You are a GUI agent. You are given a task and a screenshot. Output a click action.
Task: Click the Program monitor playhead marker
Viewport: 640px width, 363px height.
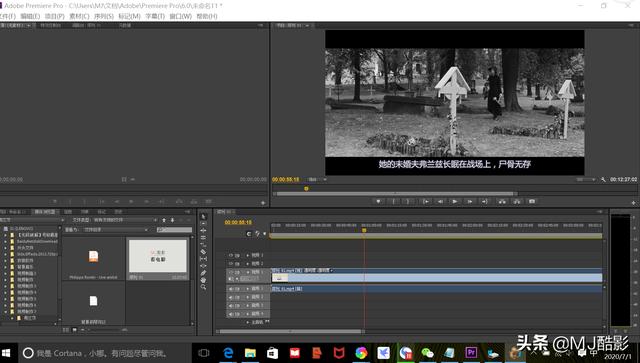pyautogui.click(x=306, y=189)
